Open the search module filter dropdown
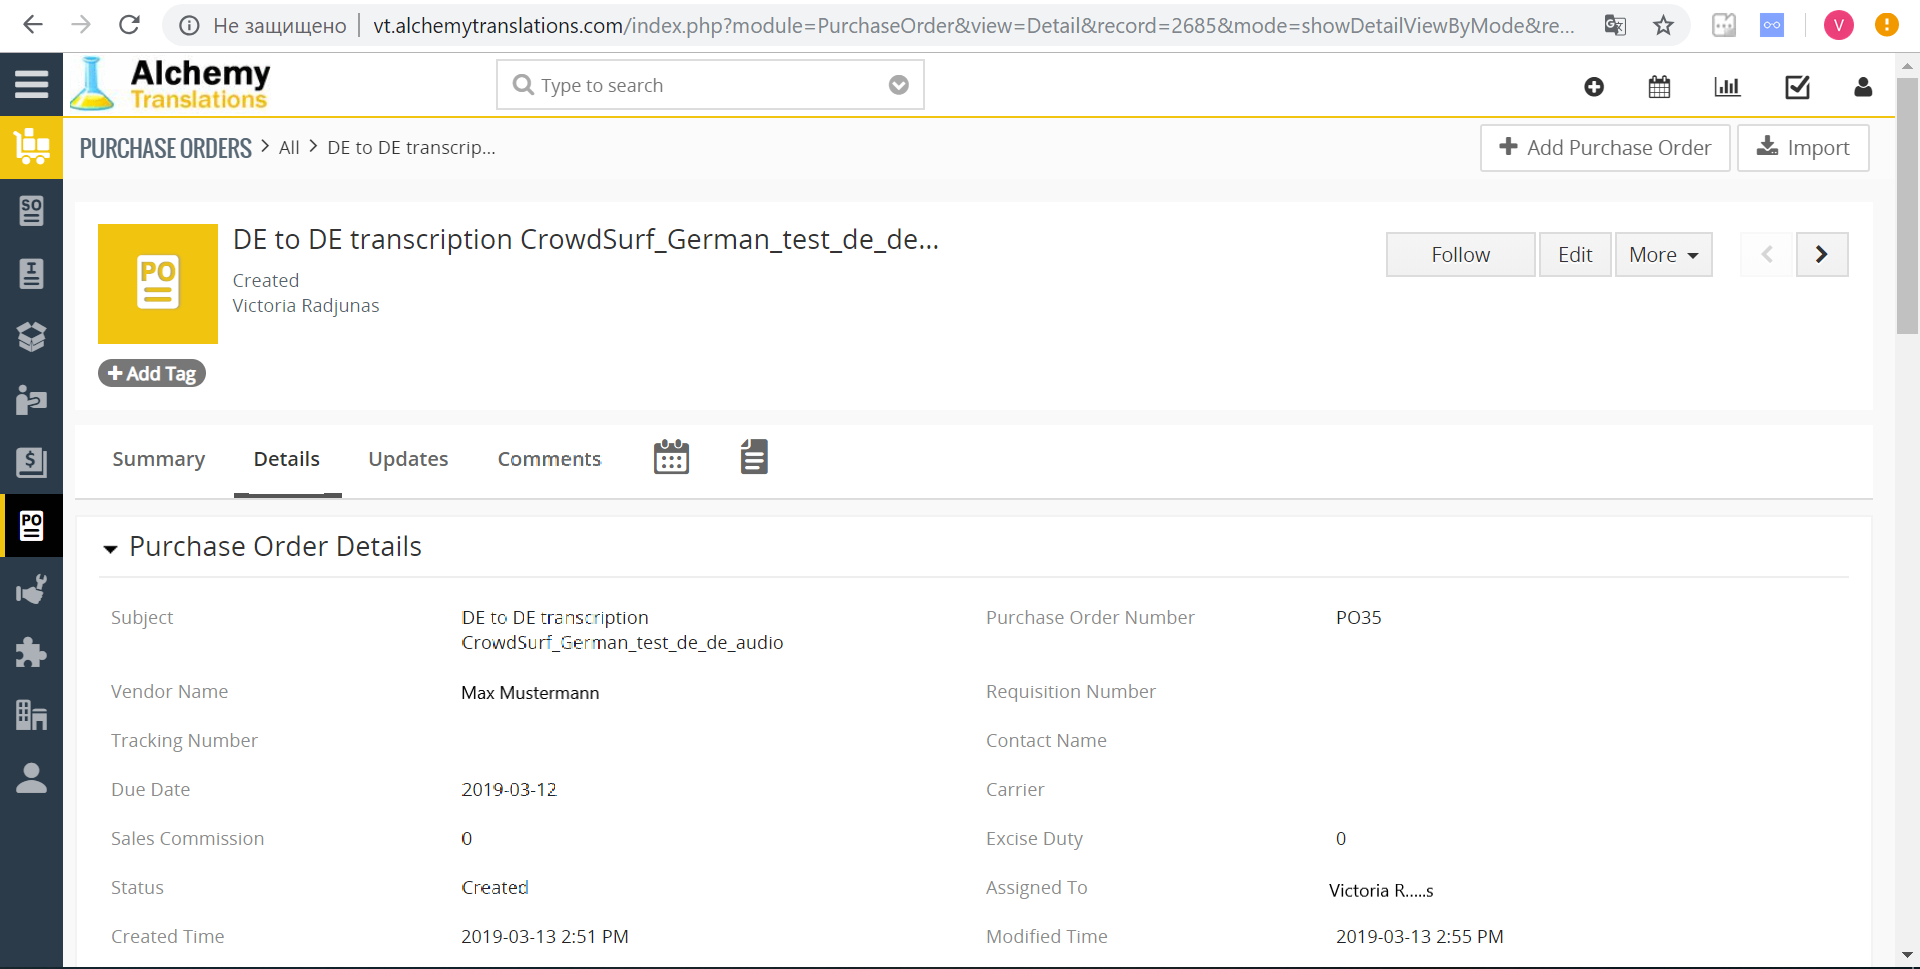 [898, 85]
